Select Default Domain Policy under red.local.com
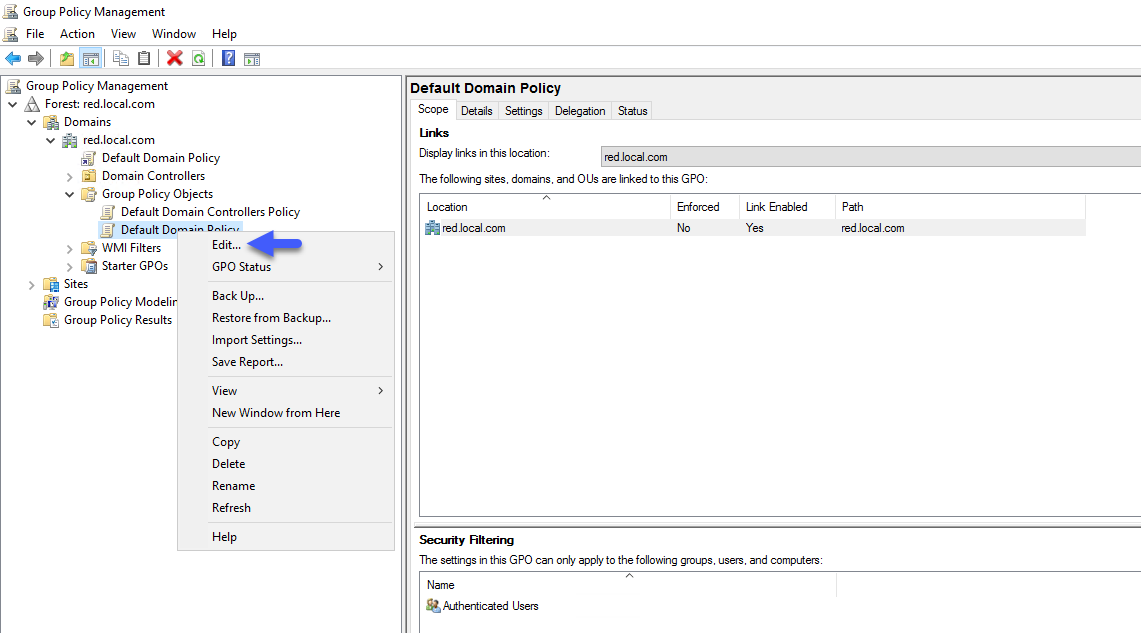 click(160, 158)
